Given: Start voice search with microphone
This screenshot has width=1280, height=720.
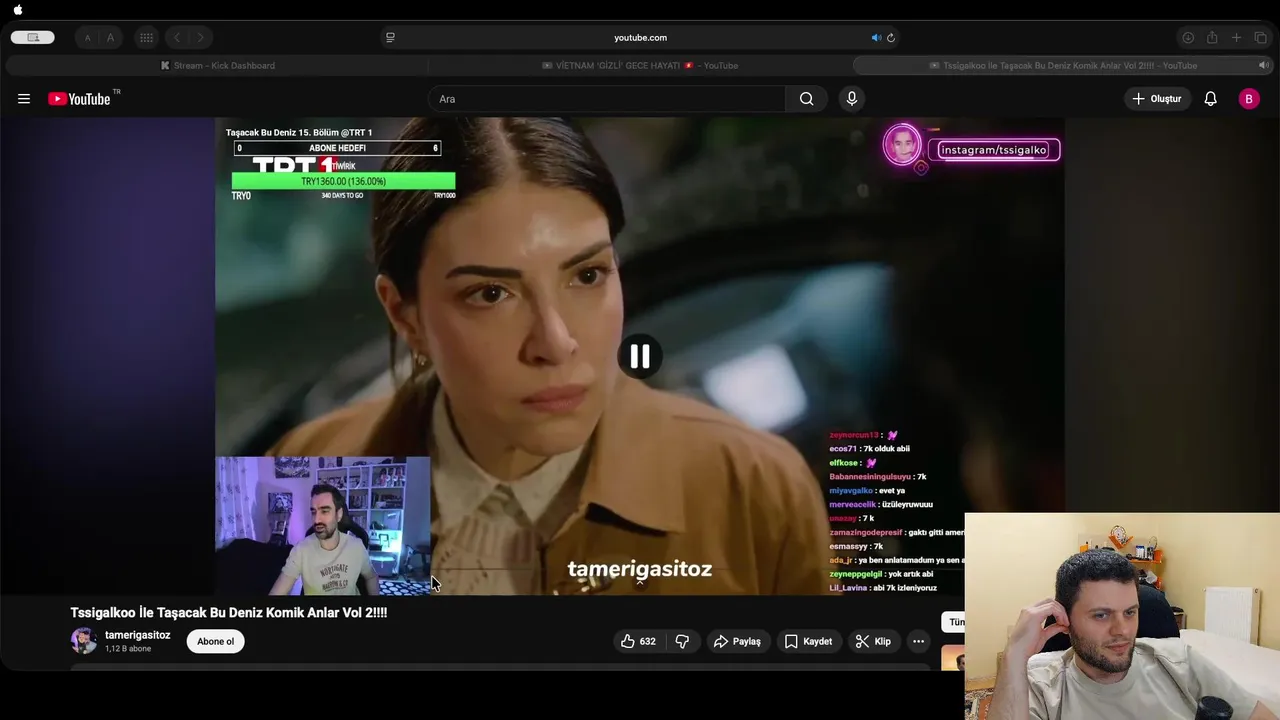Looking at the screenshot, I should click(852, 99).
